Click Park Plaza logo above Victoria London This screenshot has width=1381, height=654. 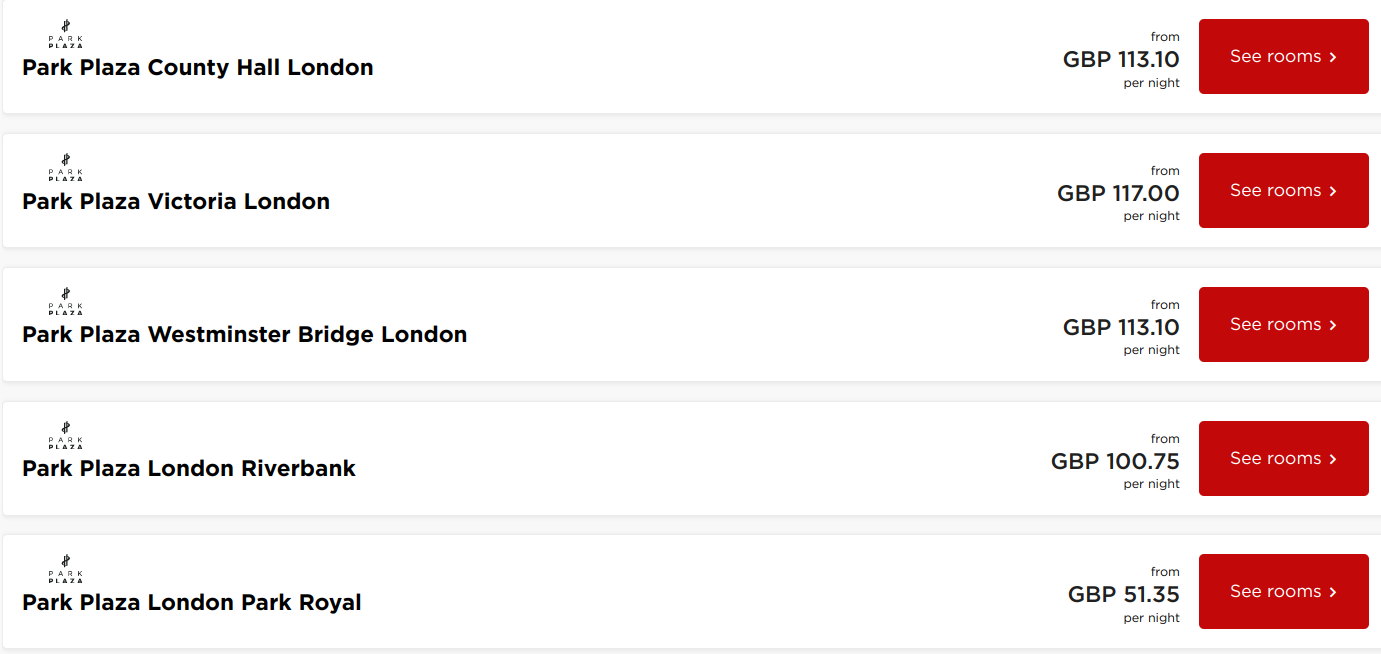(66, 168)
